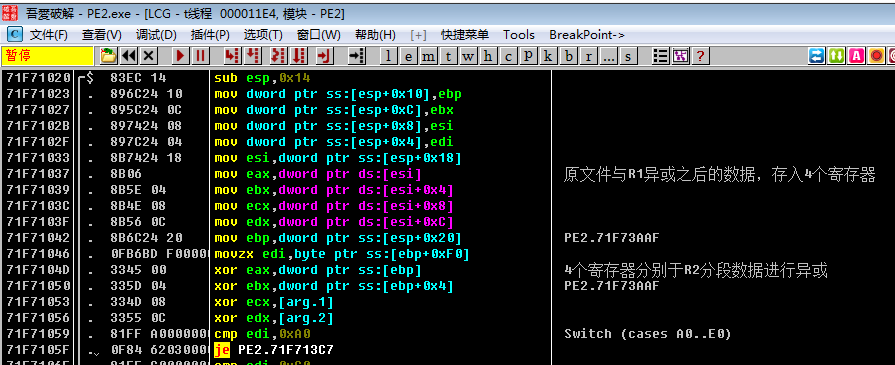Select the 'cmp edi,0xA0' line

[263, 334]
